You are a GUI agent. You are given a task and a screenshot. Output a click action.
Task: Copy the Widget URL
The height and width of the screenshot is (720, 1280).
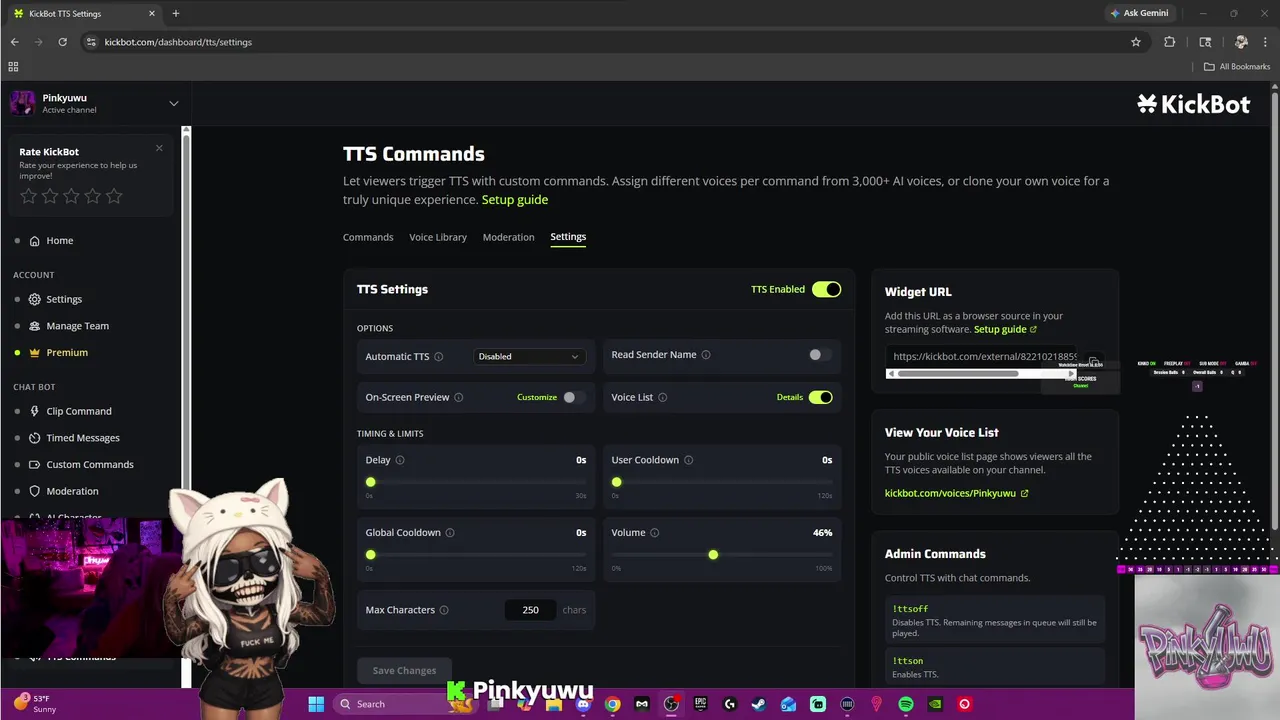1094,362
